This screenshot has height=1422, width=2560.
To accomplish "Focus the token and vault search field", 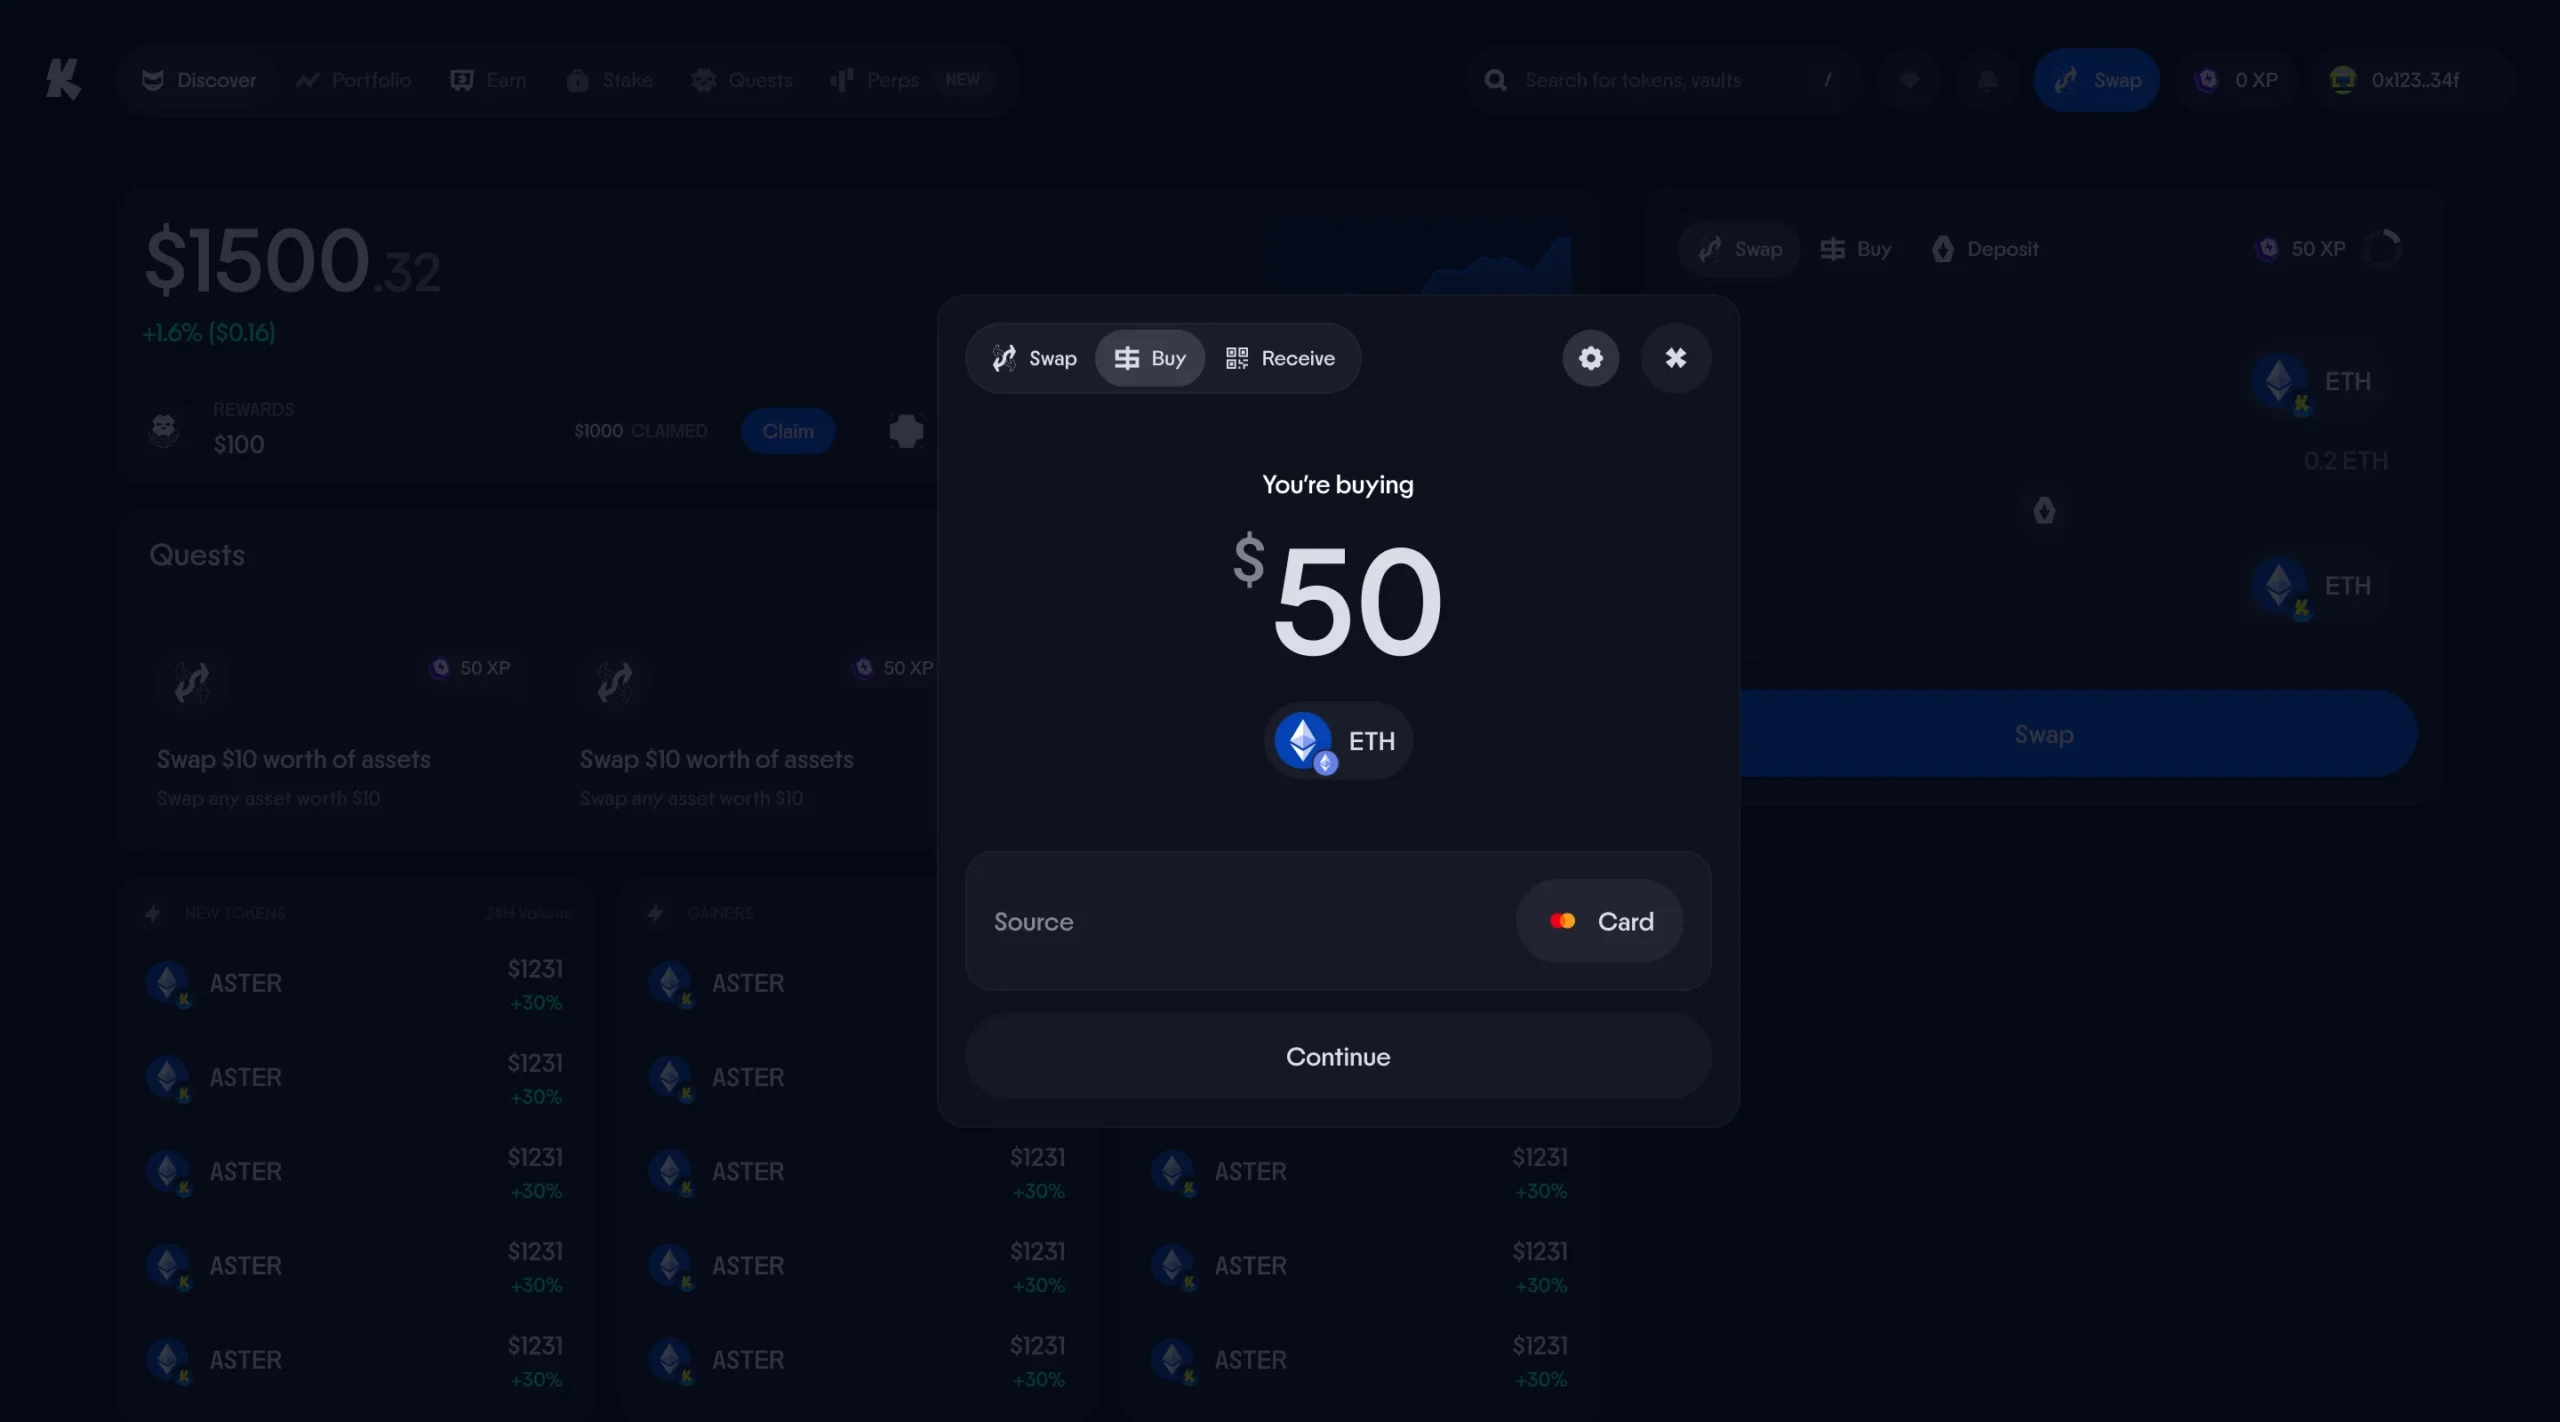I will coord(1662,80).
